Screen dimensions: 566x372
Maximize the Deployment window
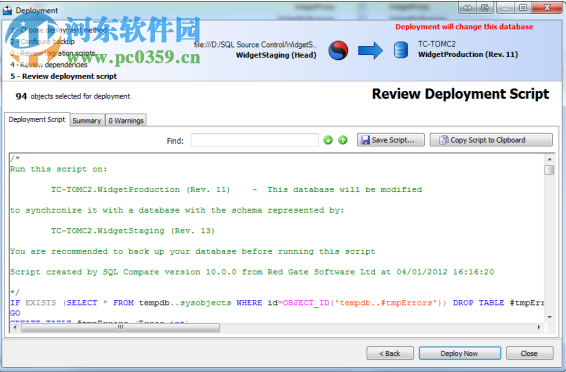point(523,8)
